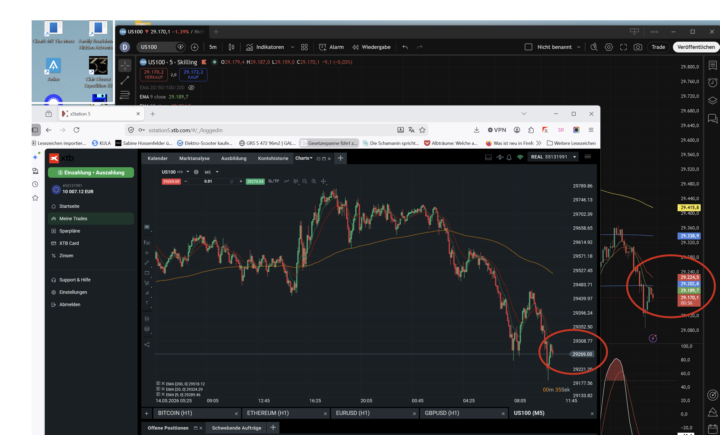
Task: Click the Trade button in TradingView
Action: tap(658, 47)
